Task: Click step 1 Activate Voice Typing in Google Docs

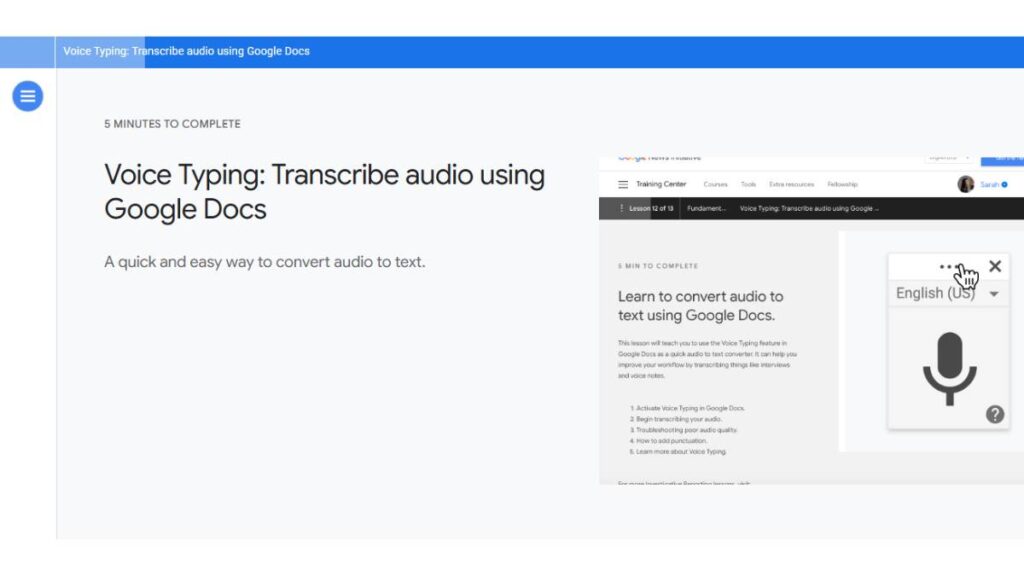Action: click(x=687, y=408)
